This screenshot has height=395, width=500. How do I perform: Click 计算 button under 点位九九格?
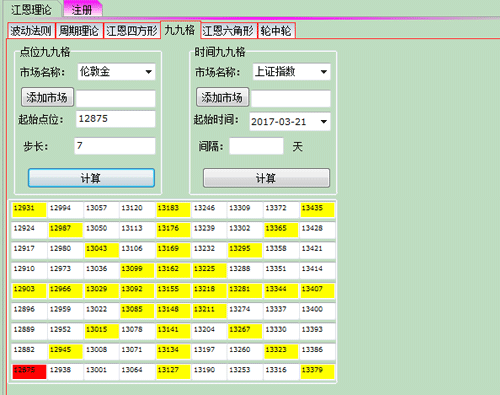point(91,178)
